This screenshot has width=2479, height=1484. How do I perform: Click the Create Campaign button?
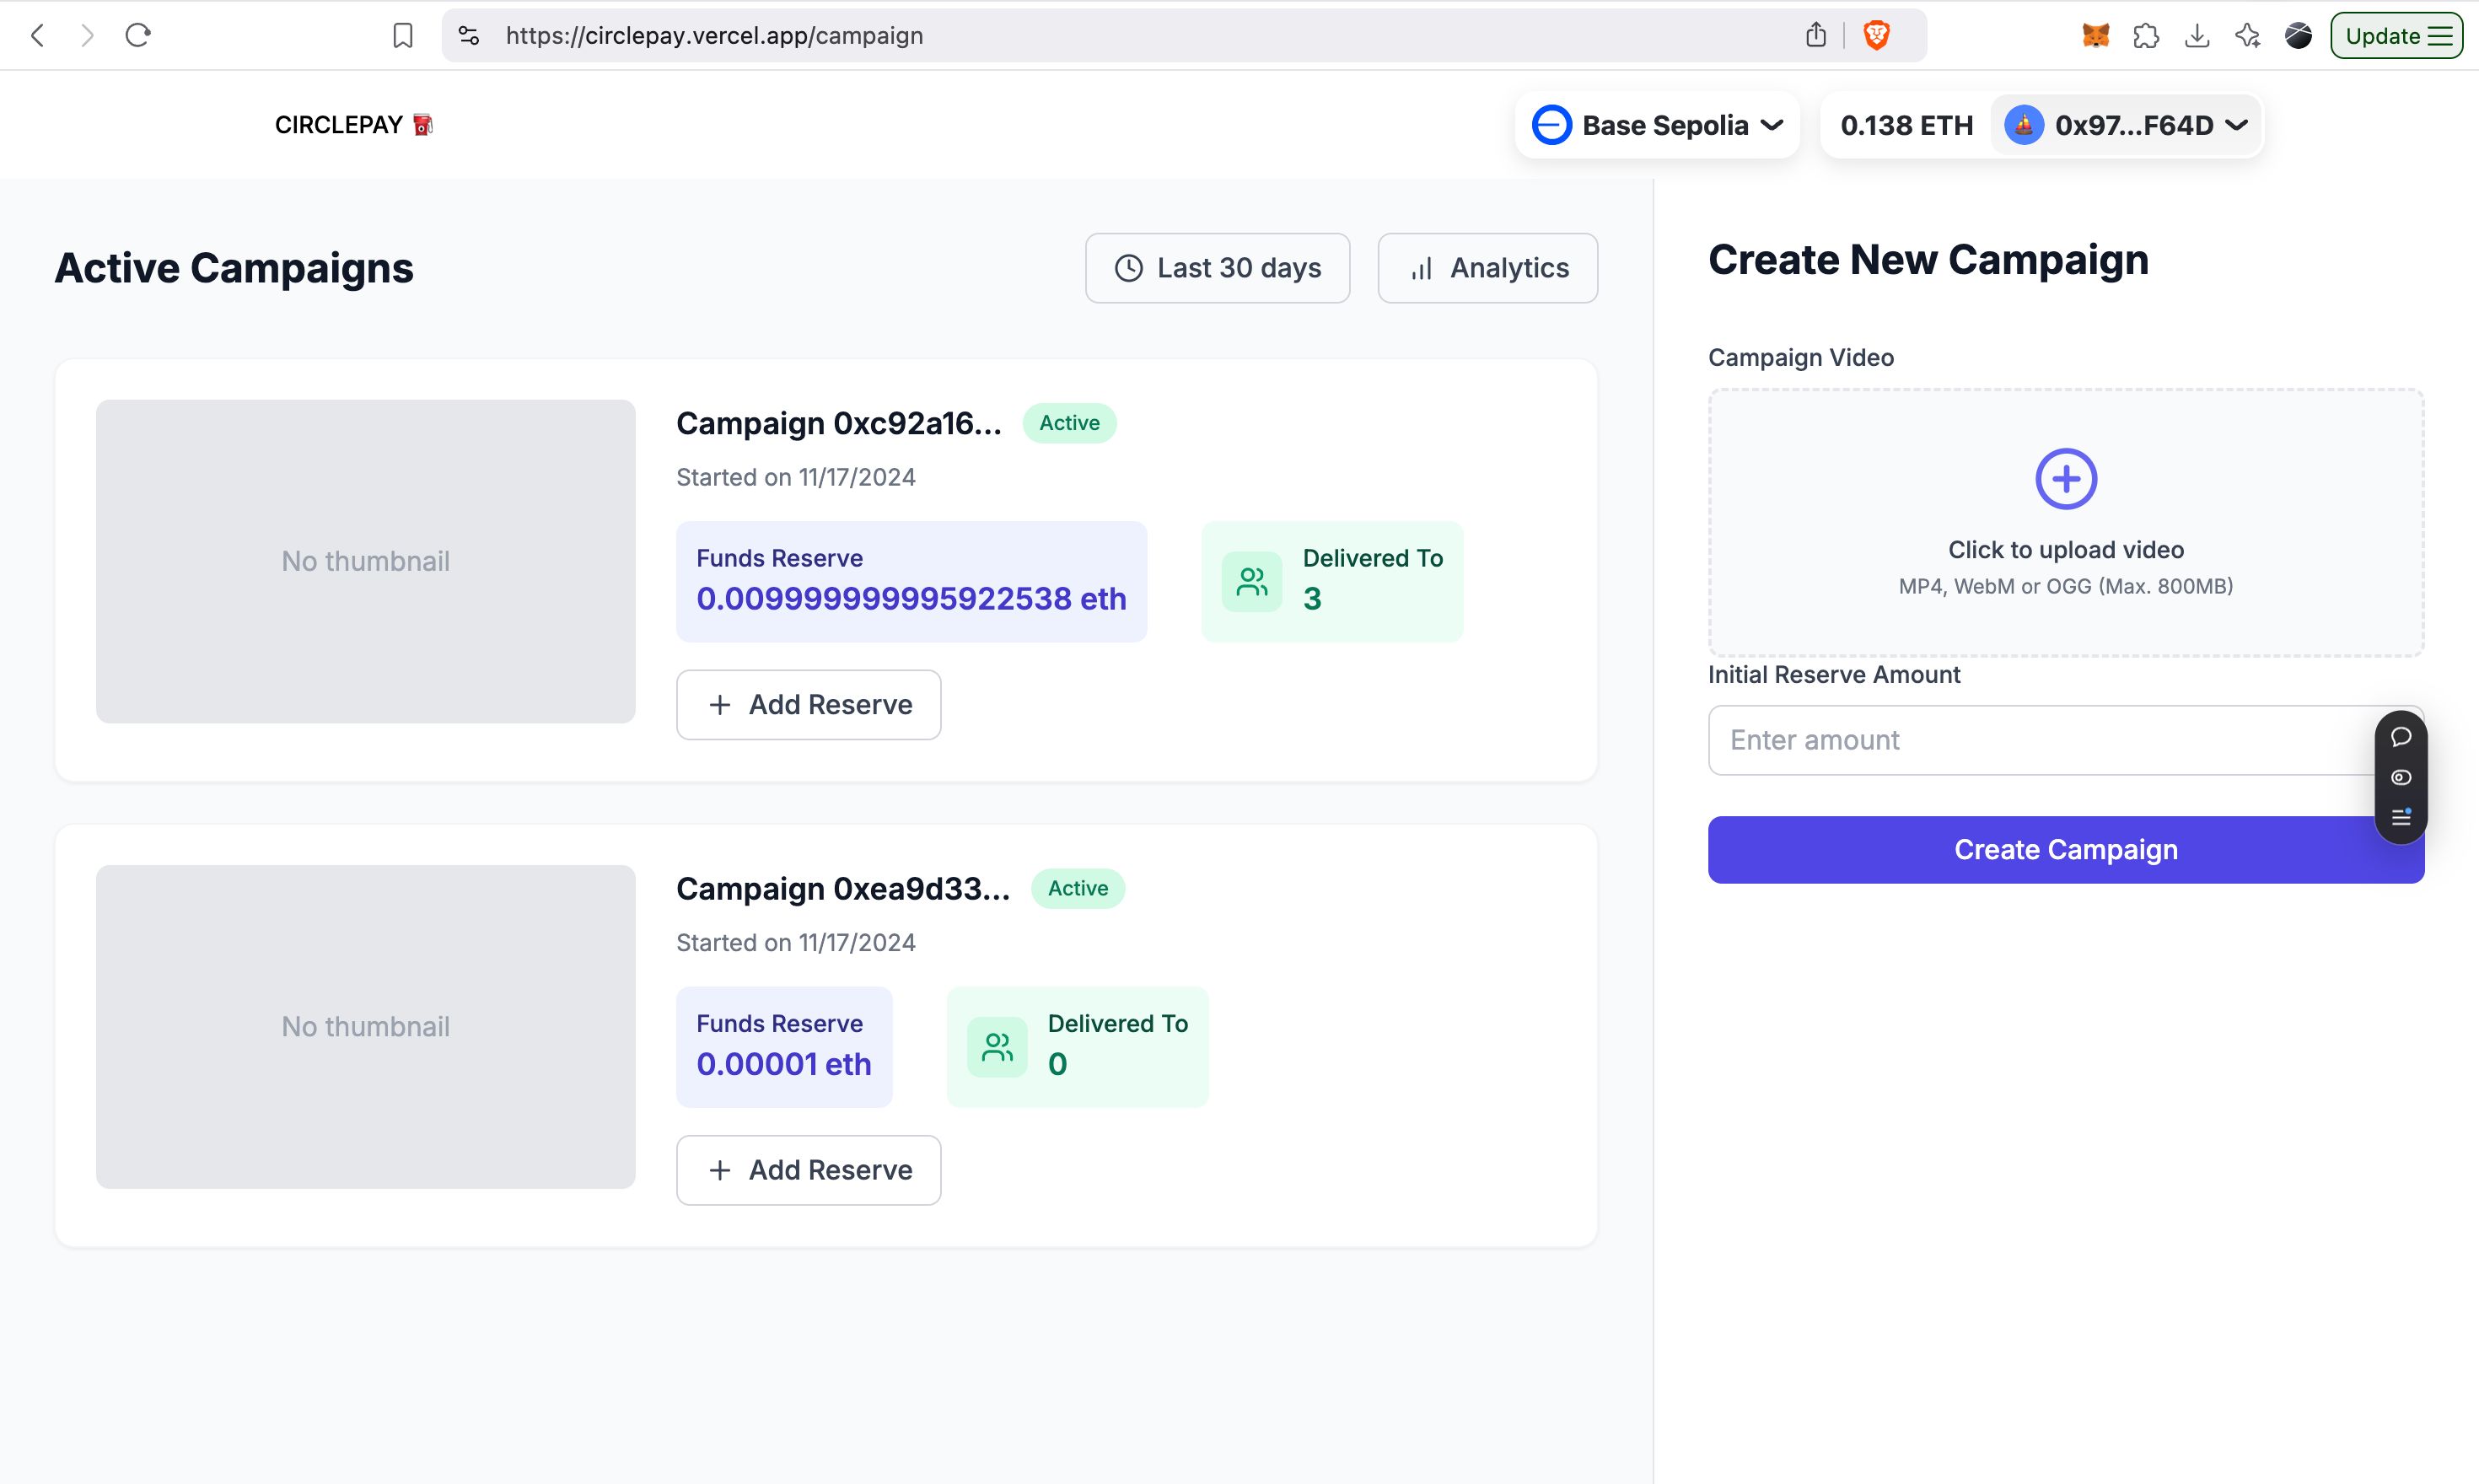pyautogui.click(x=2066, y=850)
